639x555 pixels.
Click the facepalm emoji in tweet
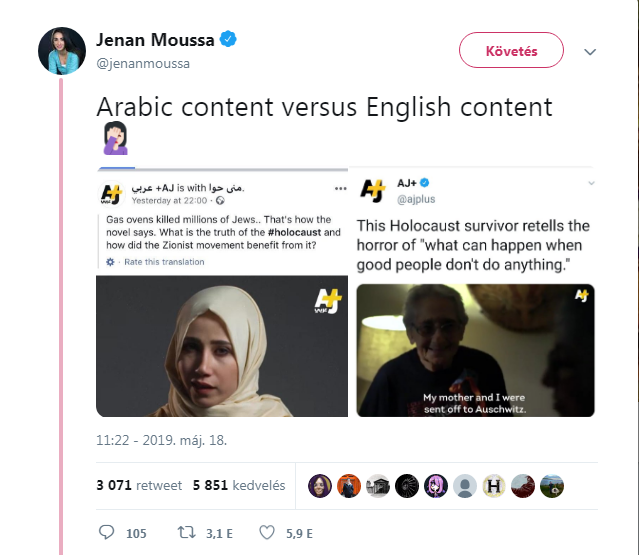[x=115, y=138]
